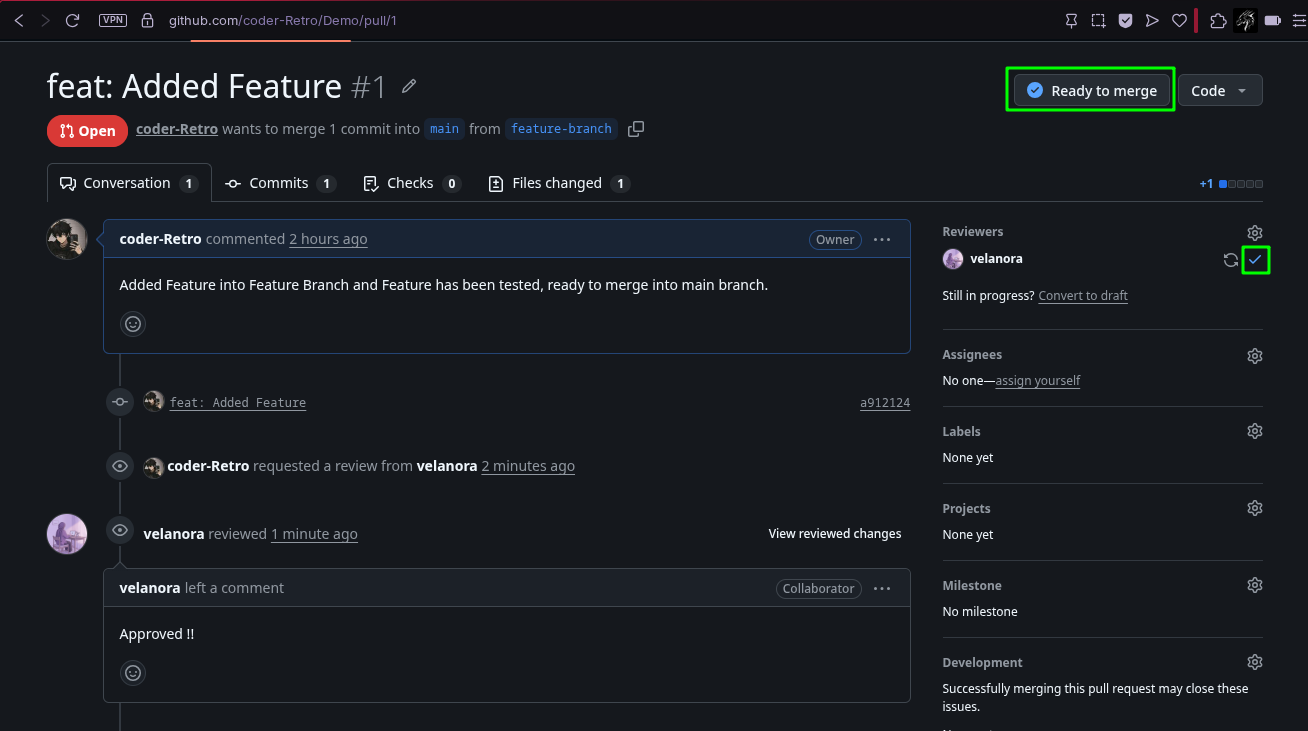This screenshot has width=1308, height=731.
Task: Click velanora's approved review checkmark
Action: click(x=1255, y=260)
